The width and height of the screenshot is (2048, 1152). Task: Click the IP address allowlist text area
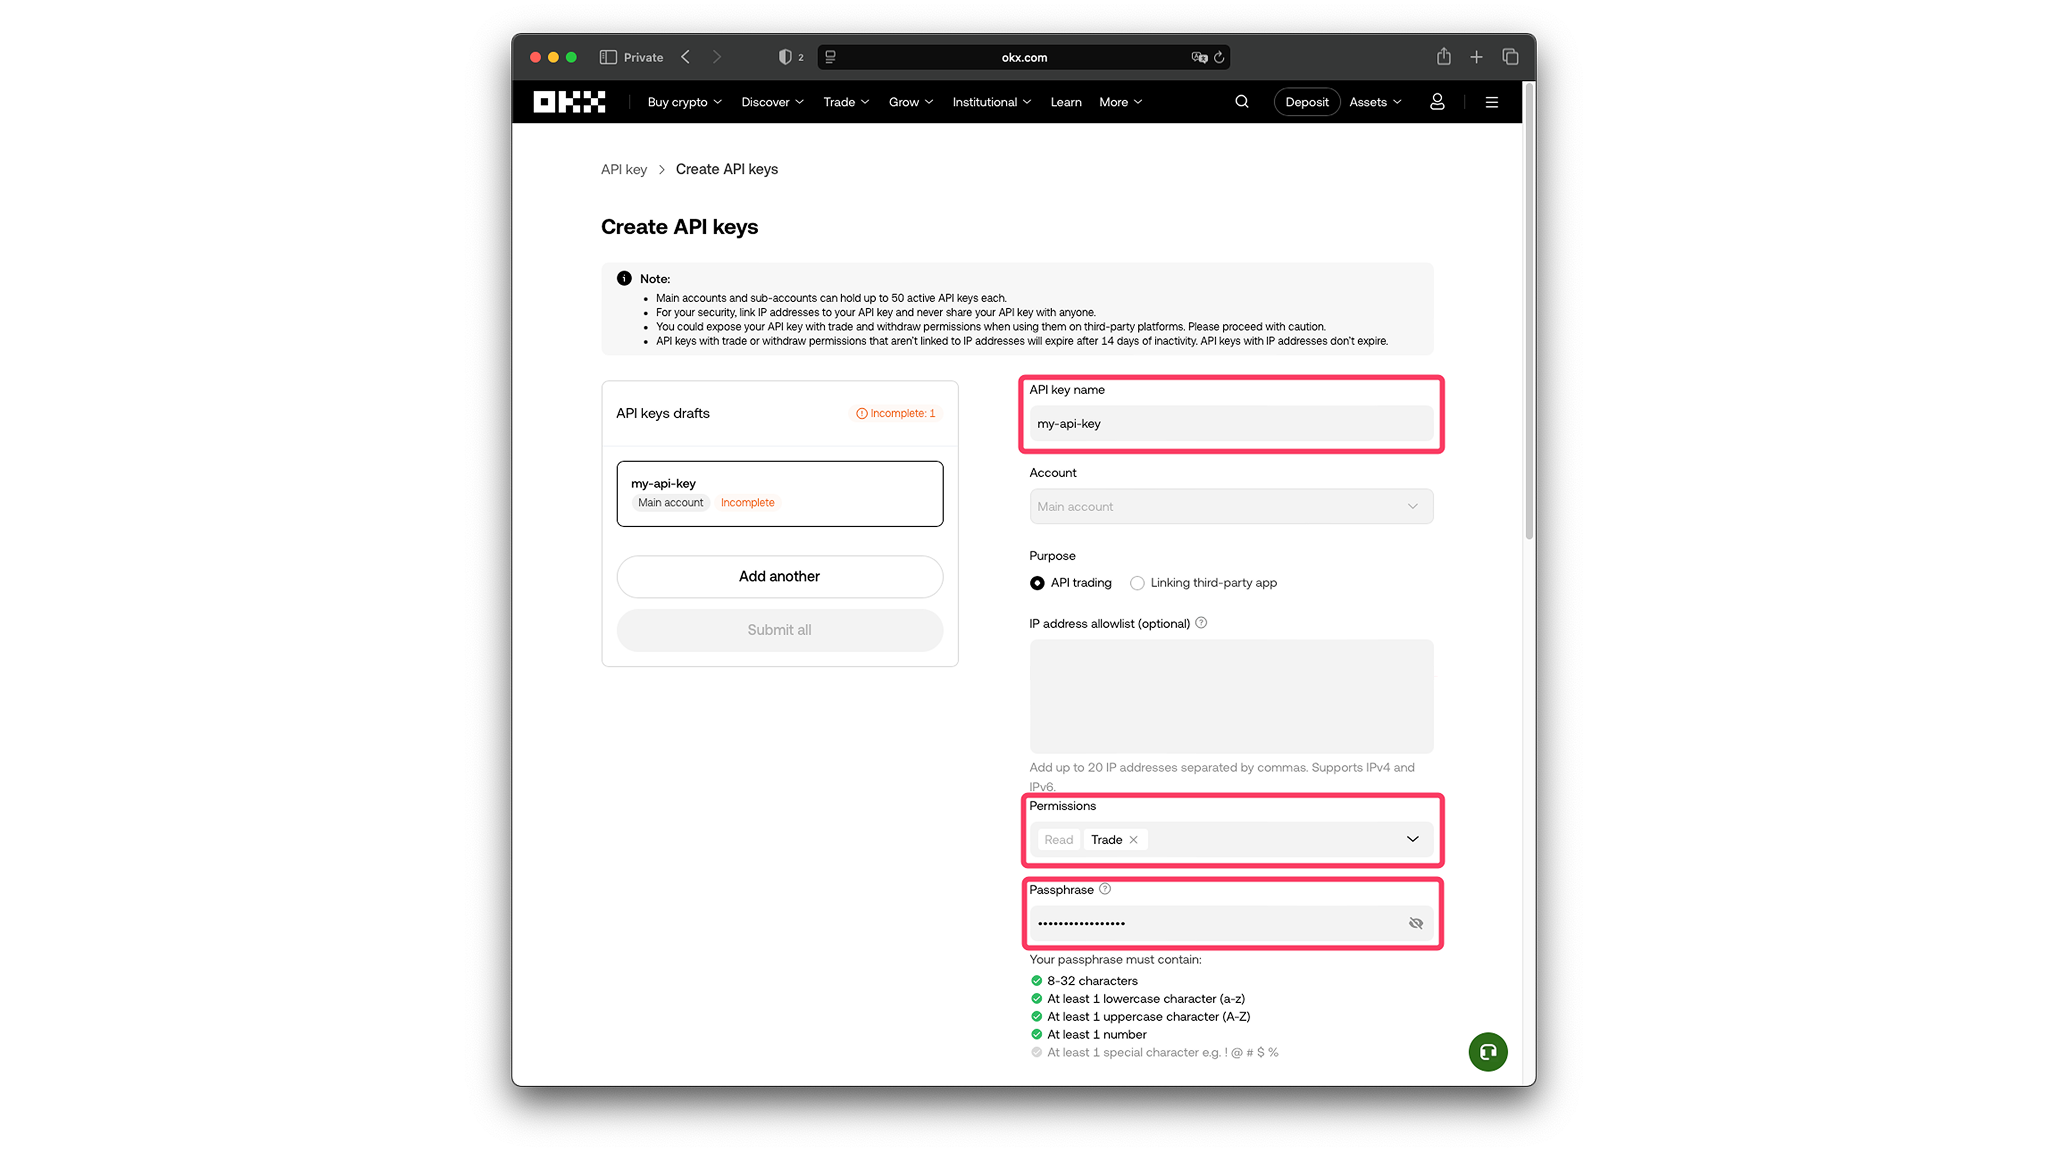1231,696
